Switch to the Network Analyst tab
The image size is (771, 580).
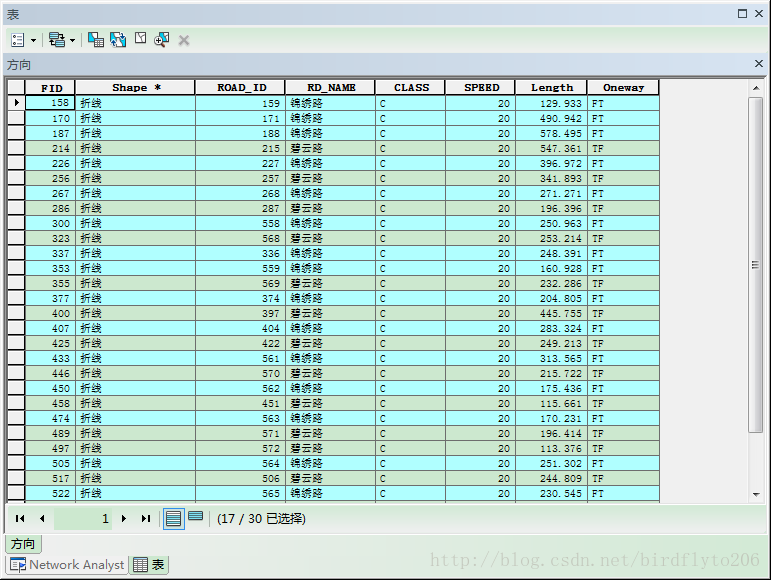[x=67, y=565]
